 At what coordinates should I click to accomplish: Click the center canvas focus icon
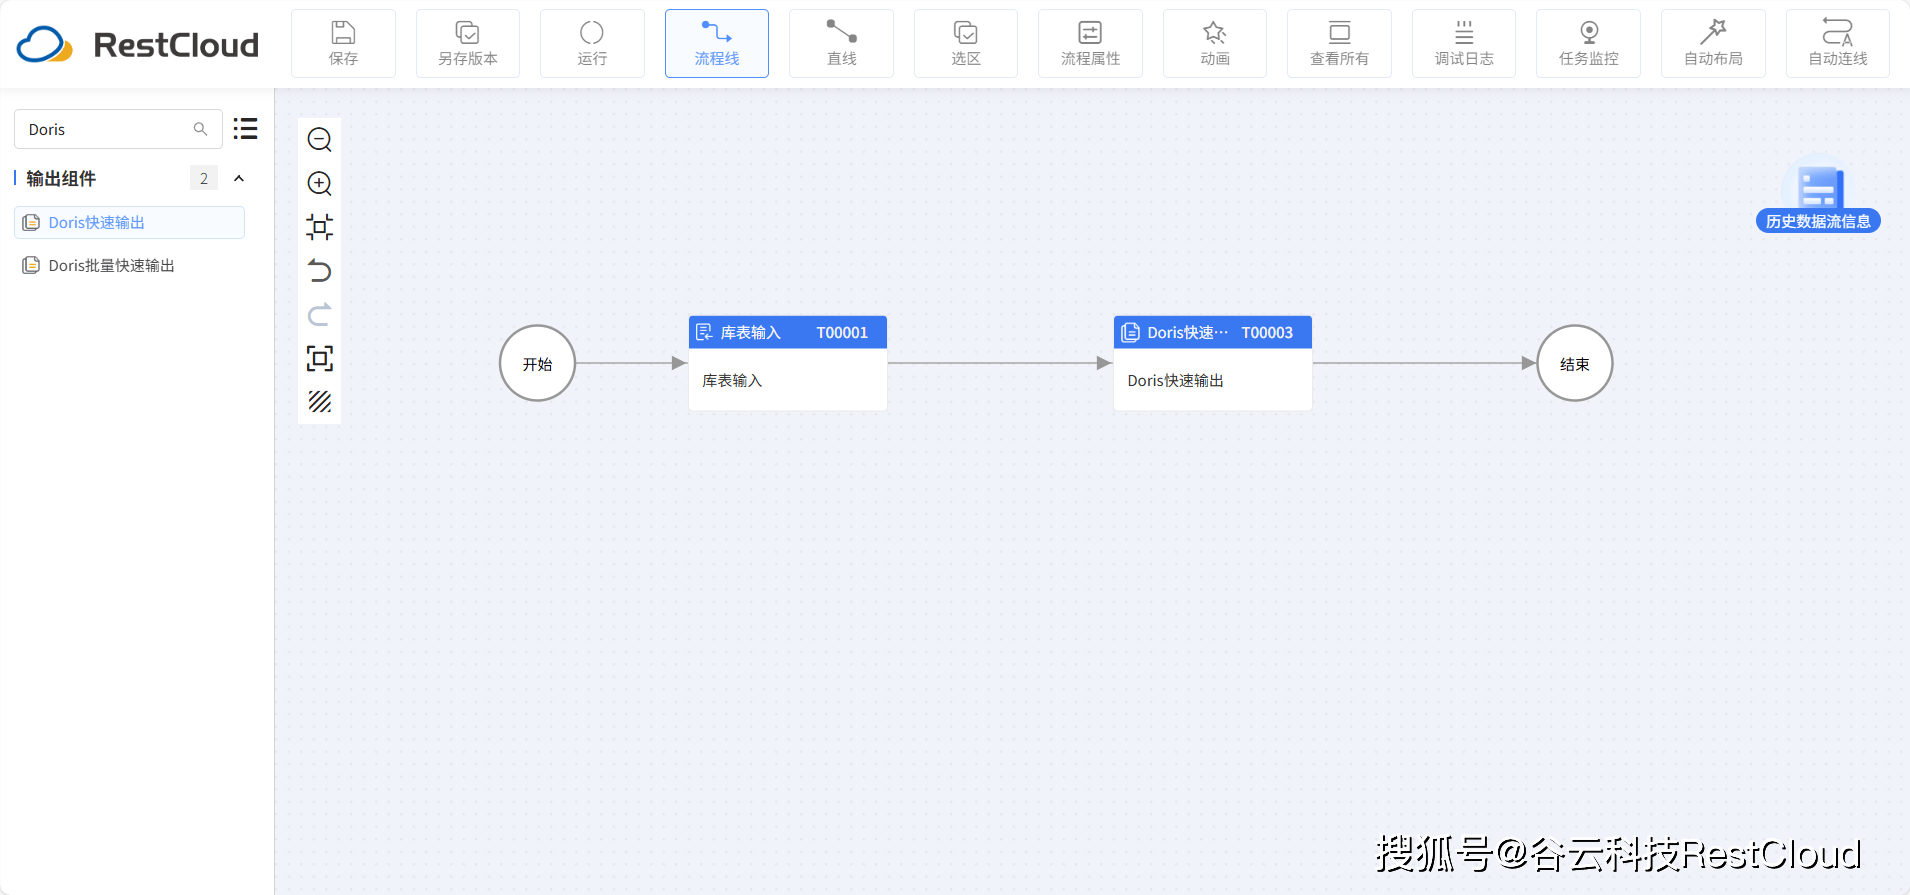pyautogui.click(x=319, y=227)
